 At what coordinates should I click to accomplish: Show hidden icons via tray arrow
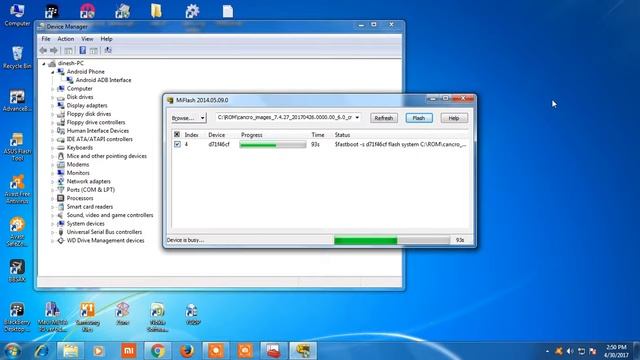click(x=547, y=351)
